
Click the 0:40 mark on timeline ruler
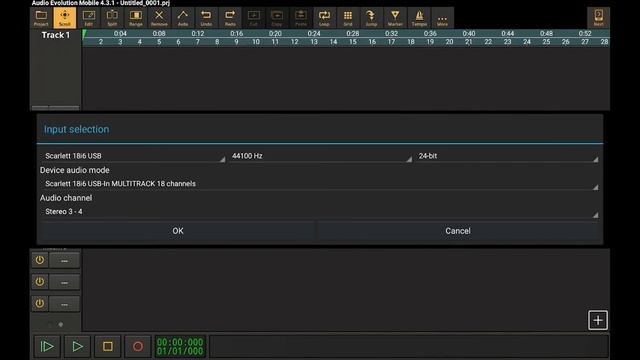coord(469,33)
